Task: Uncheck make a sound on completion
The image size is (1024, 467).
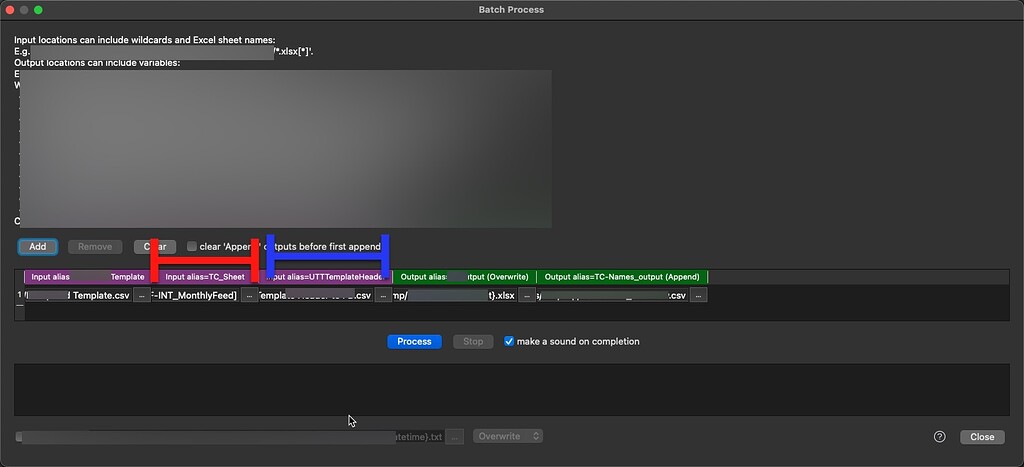Action: pyautogui.click(x=509, y=342)
